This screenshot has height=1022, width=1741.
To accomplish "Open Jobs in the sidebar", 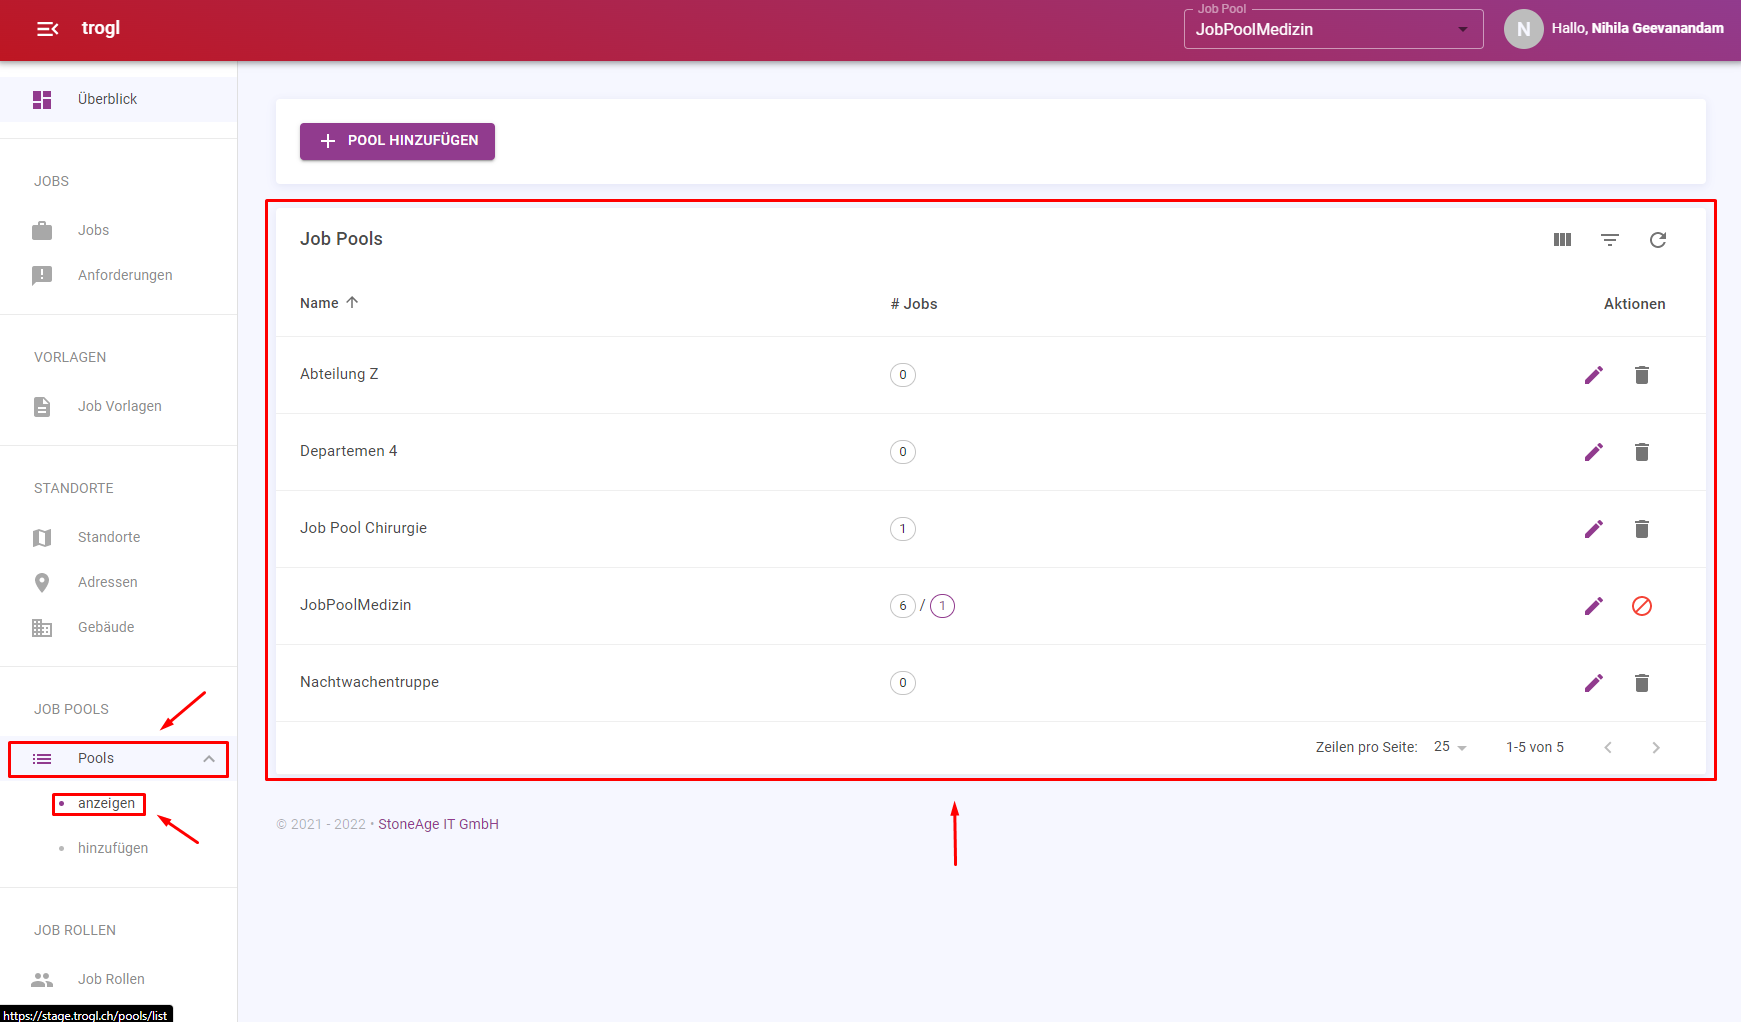I will (x=93, y=230).
